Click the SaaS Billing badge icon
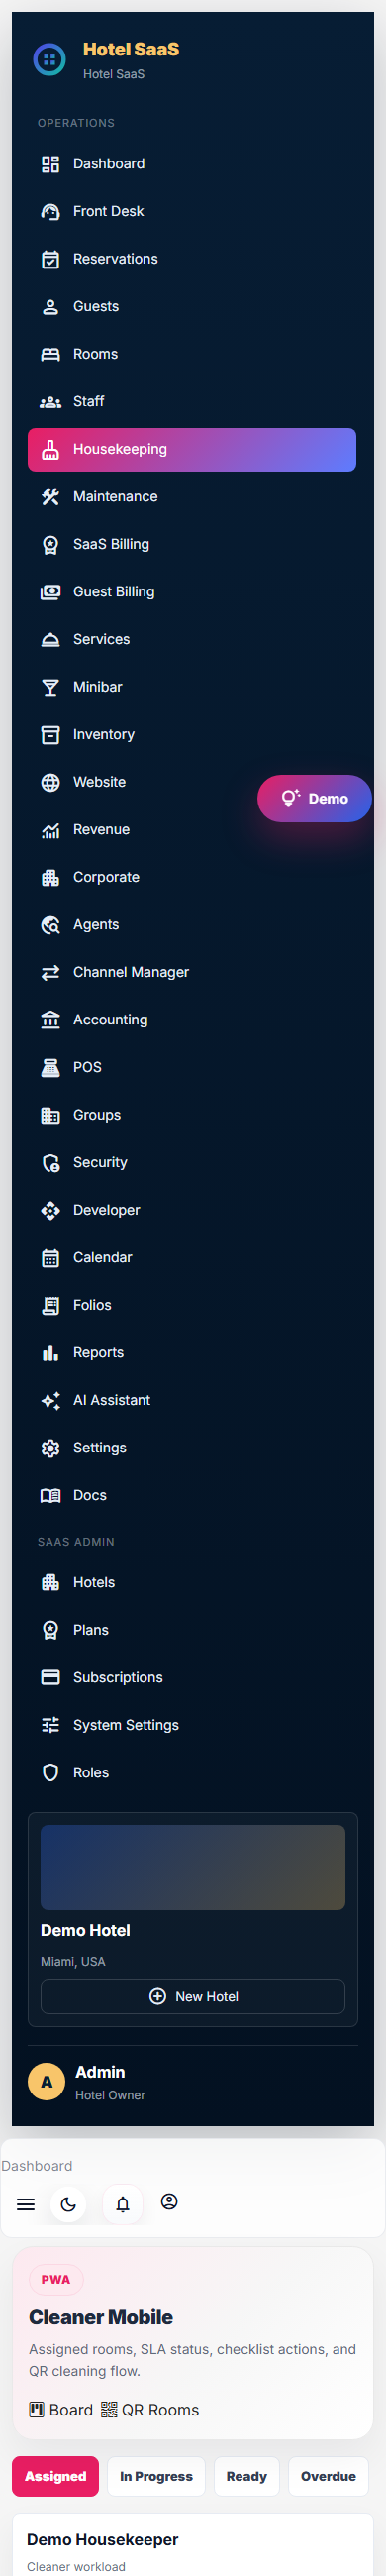386x2576 pixels. 50,544
